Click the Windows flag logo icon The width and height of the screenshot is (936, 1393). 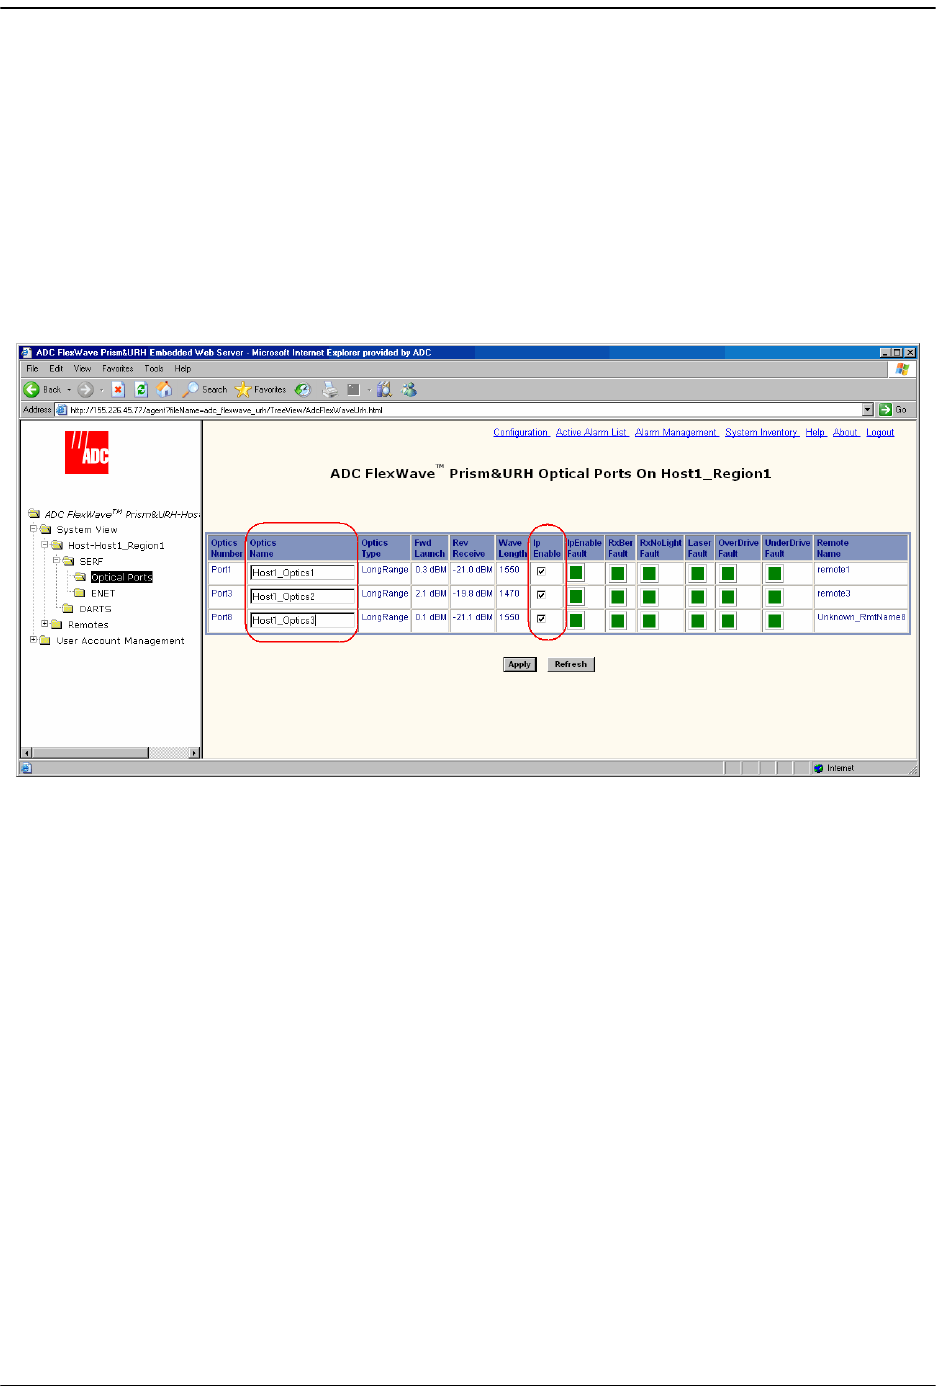(x=902, y=369)
